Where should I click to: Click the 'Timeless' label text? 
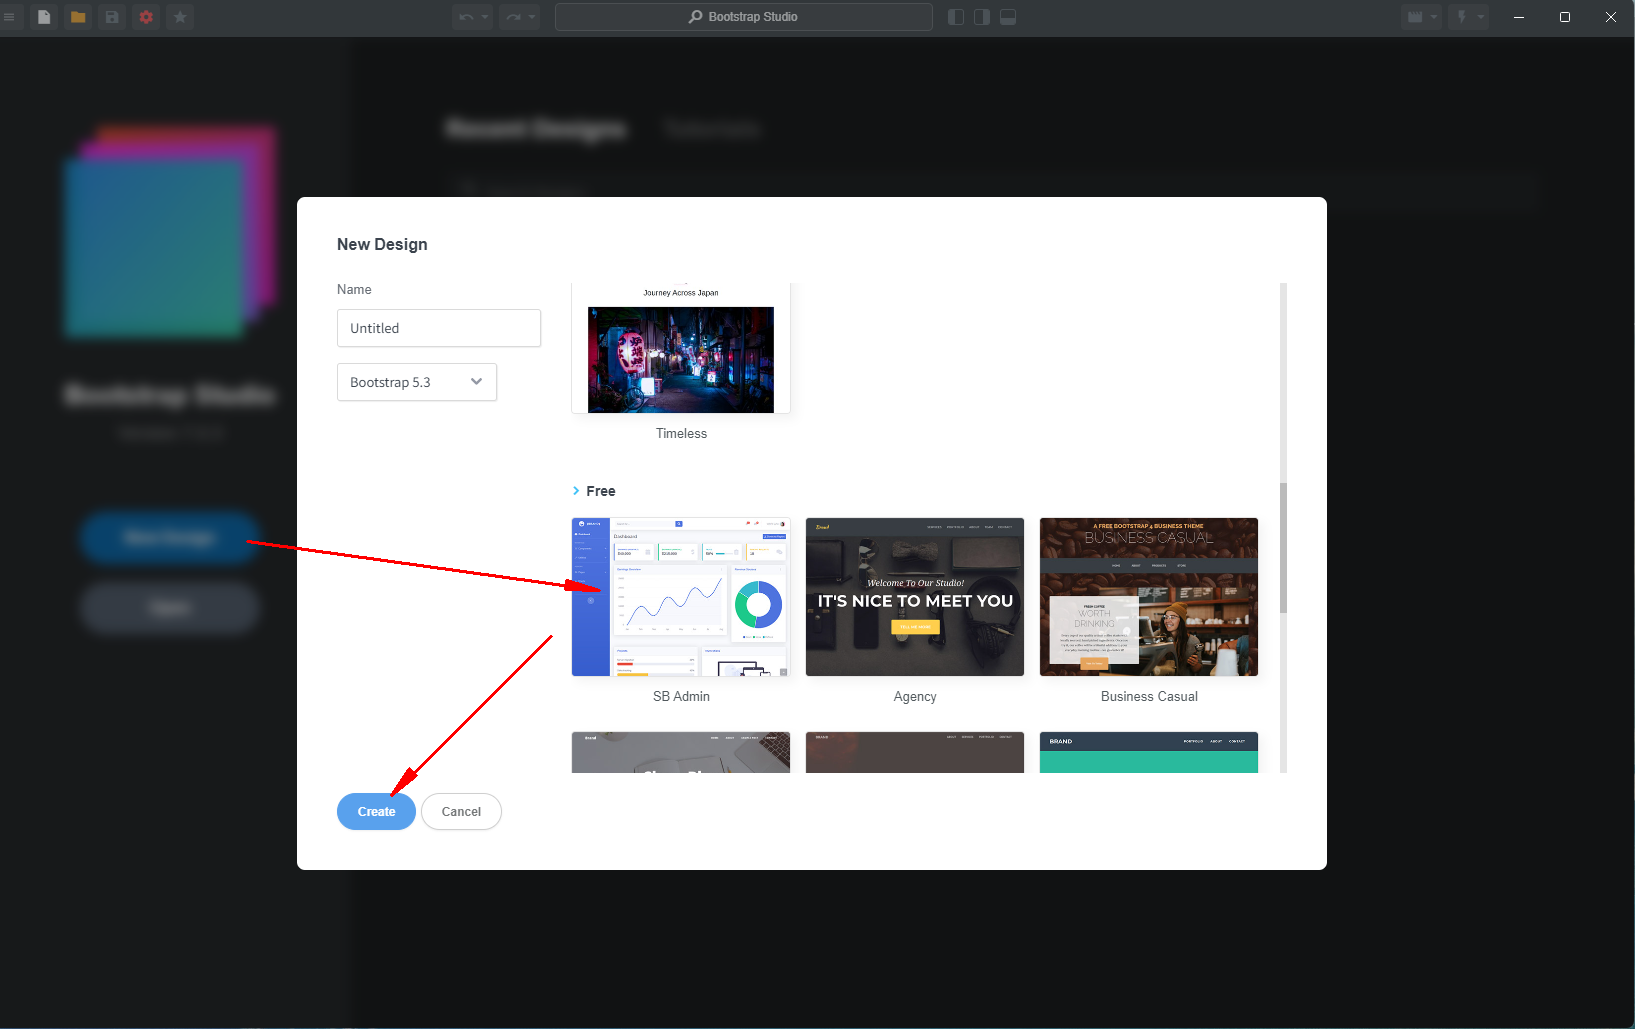[681, 434]
